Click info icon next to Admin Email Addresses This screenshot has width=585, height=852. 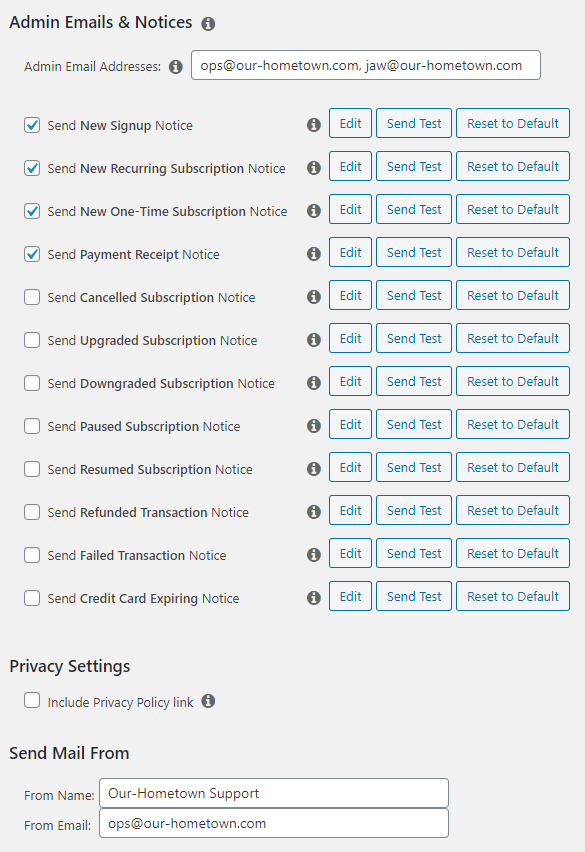click(x=175, y=67)
